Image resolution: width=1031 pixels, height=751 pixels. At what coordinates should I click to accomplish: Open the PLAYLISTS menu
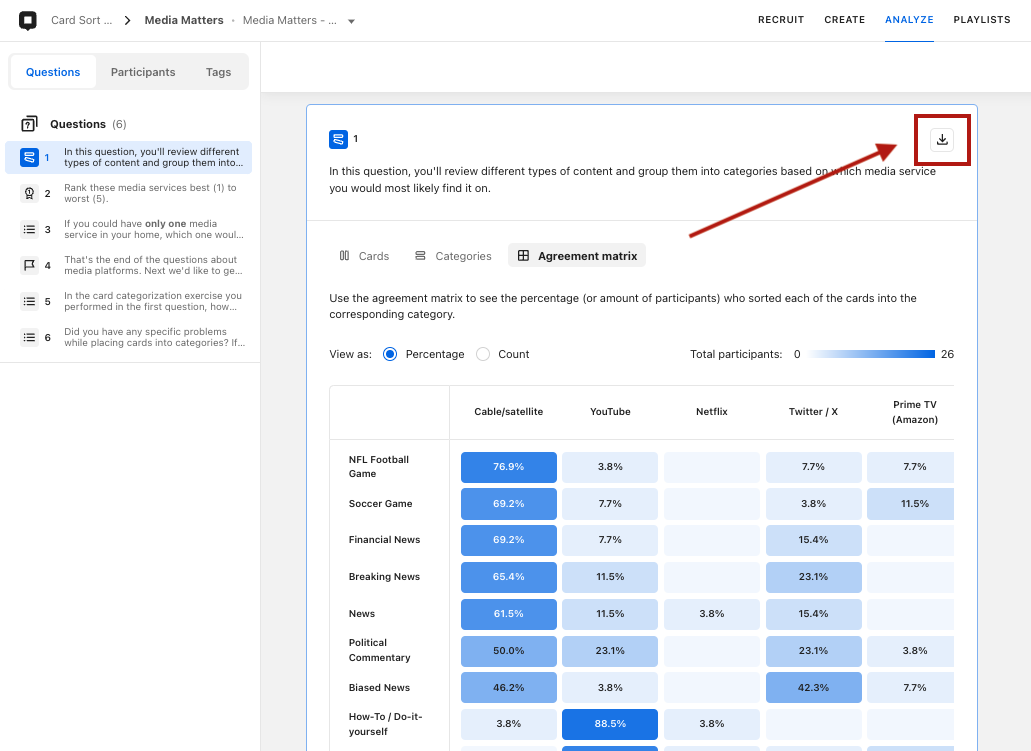pyautogui.click(x=982, y=20)
